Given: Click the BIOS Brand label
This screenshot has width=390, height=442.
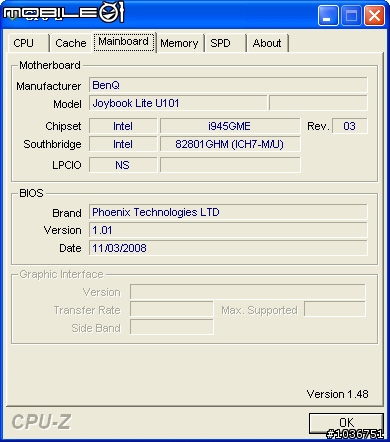Looking at the screenshot, I should (67, 213).
